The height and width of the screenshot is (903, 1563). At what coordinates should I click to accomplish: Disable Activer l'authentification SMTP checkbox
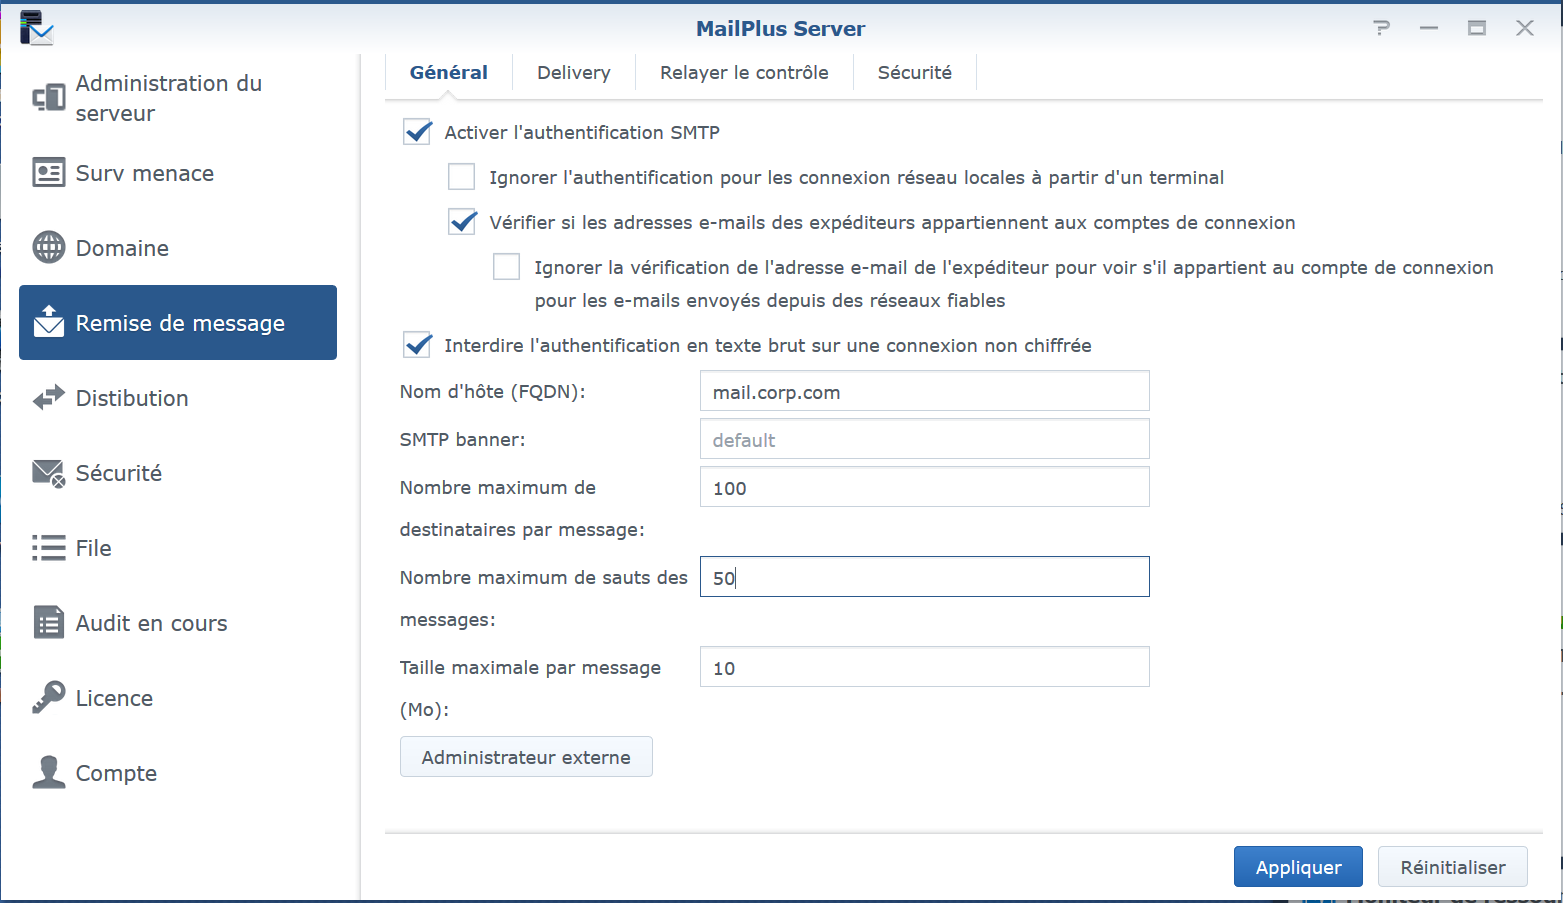(417, 132)
